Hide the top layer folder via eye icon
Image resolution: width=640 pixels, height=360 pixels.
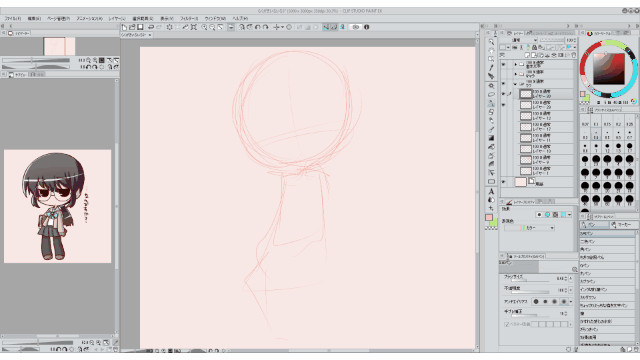tap(503, 64)
